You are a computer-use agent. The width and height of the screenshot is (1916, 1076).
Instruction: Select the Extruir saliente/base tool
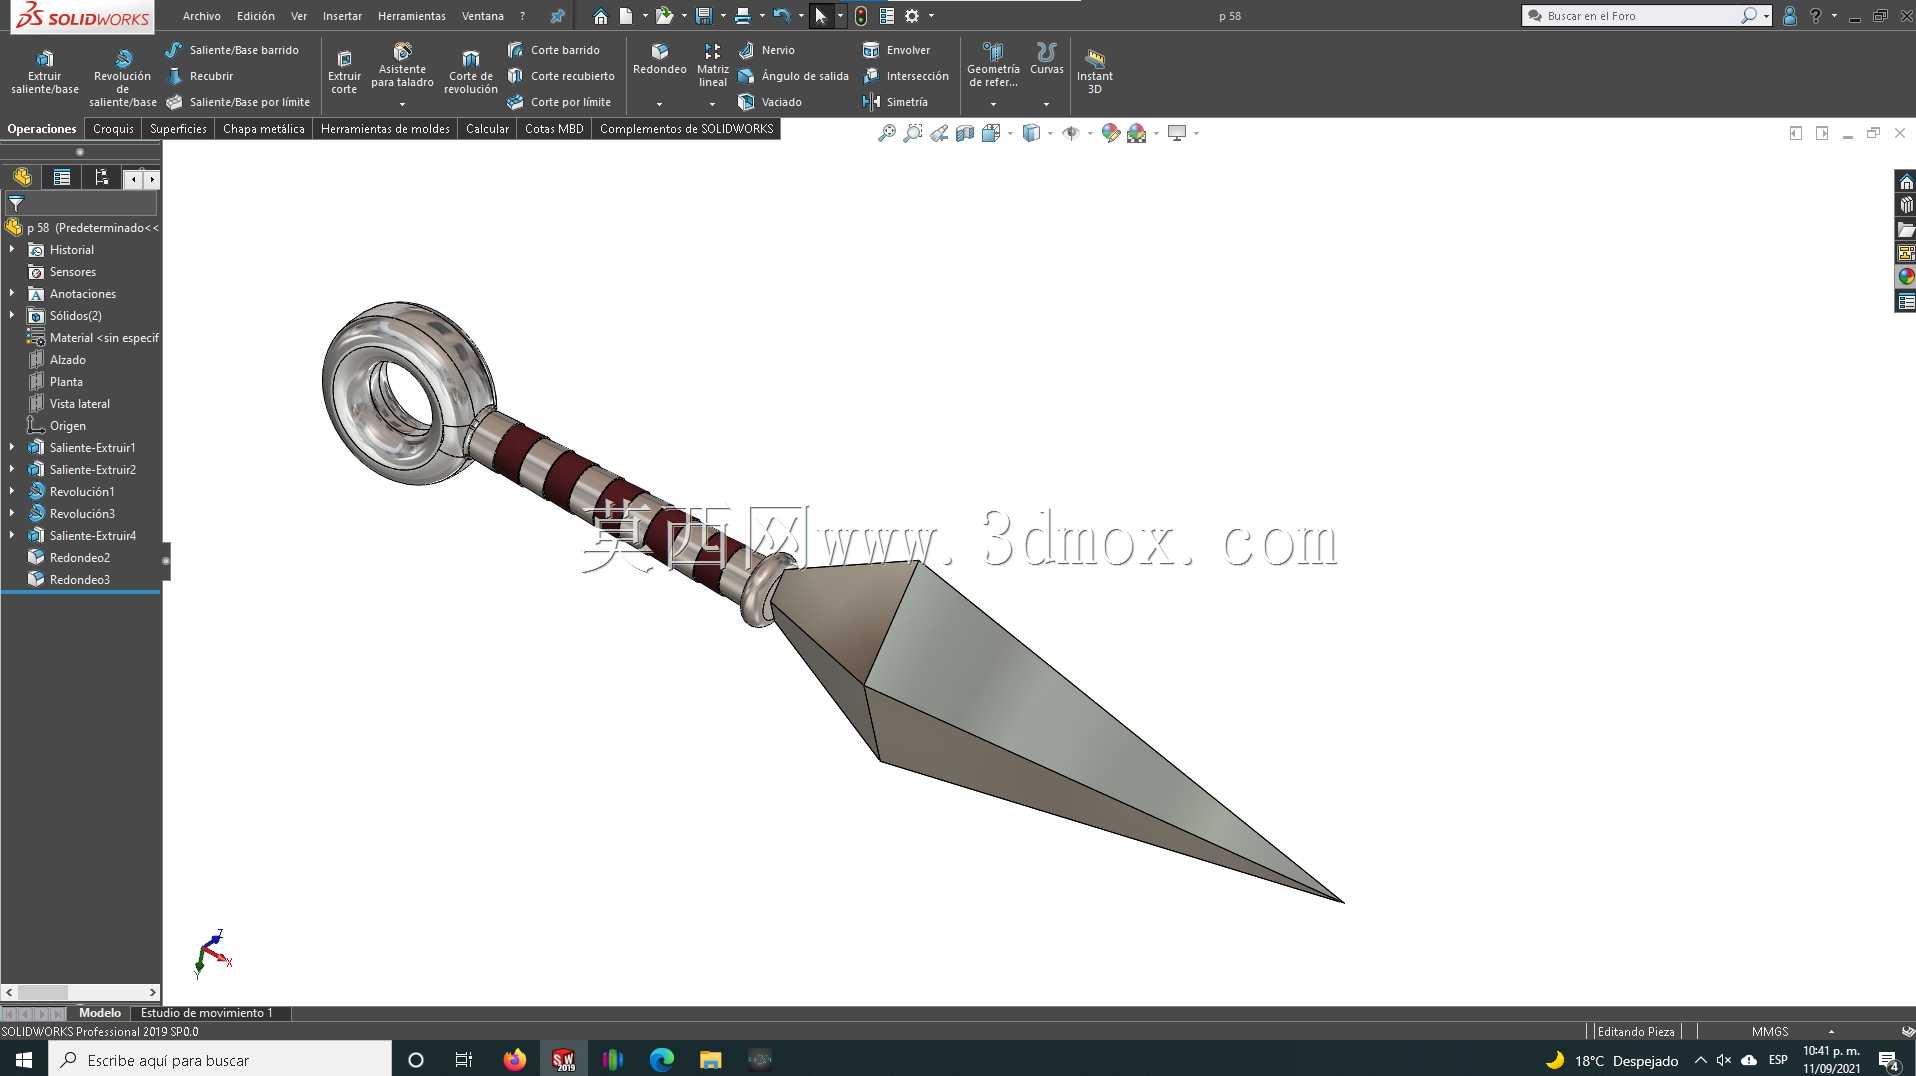pos(45,72)
